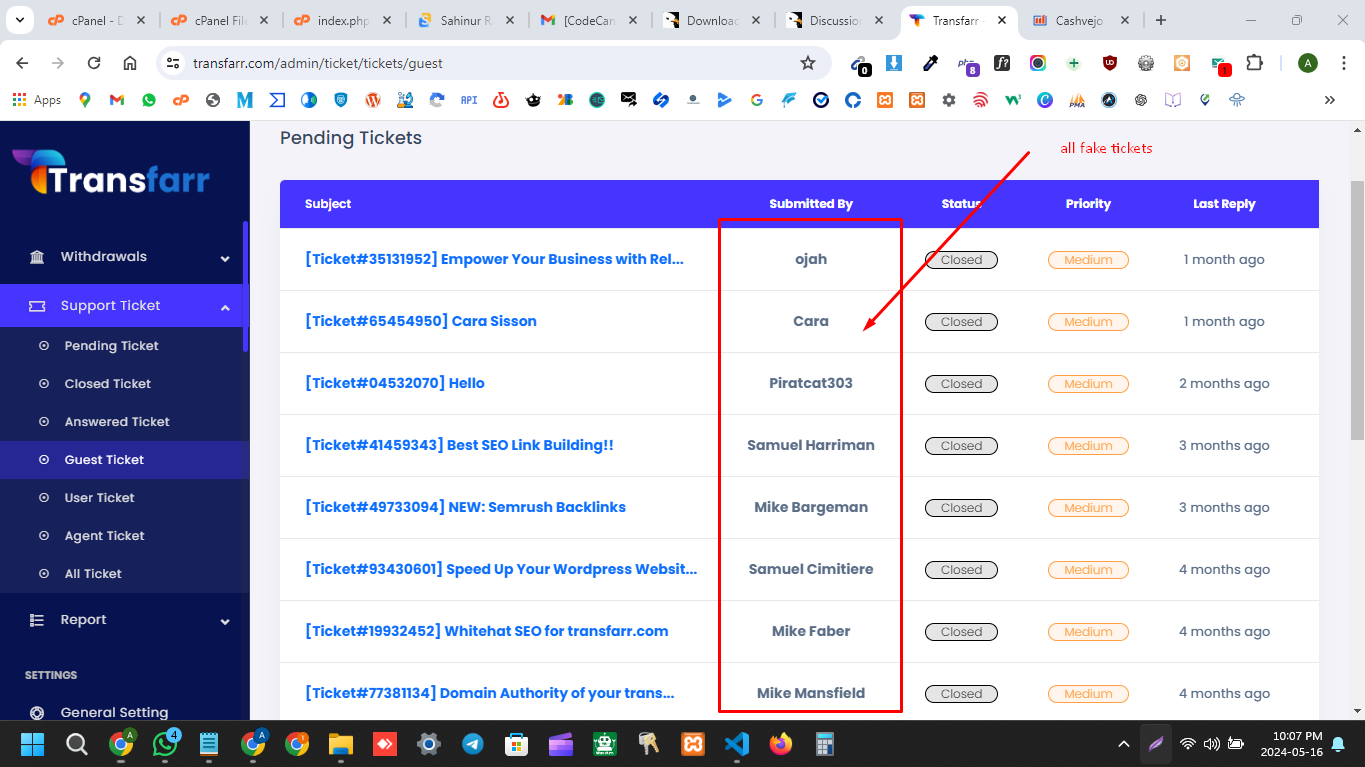
Task: Open Ticket#35131952 Empower Your Business
Action: (x=494, y=259)
